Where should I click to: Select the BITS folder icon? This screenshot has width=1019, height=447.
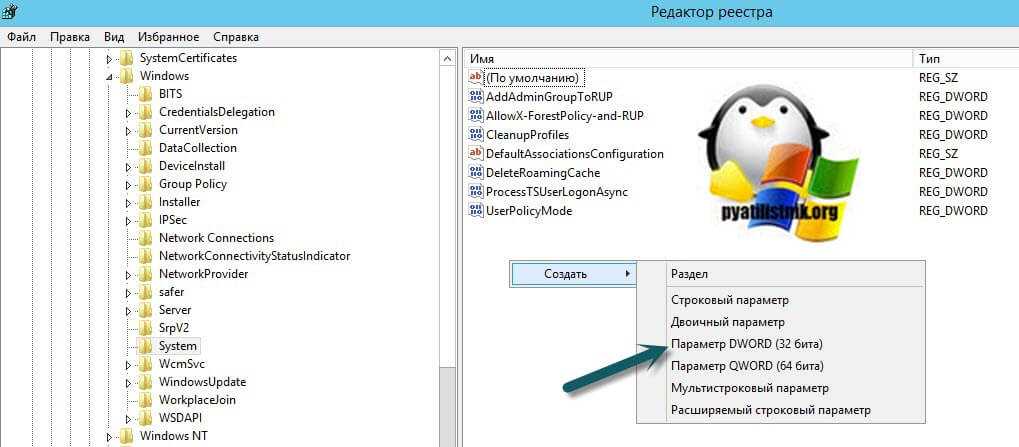coord(147,94)
